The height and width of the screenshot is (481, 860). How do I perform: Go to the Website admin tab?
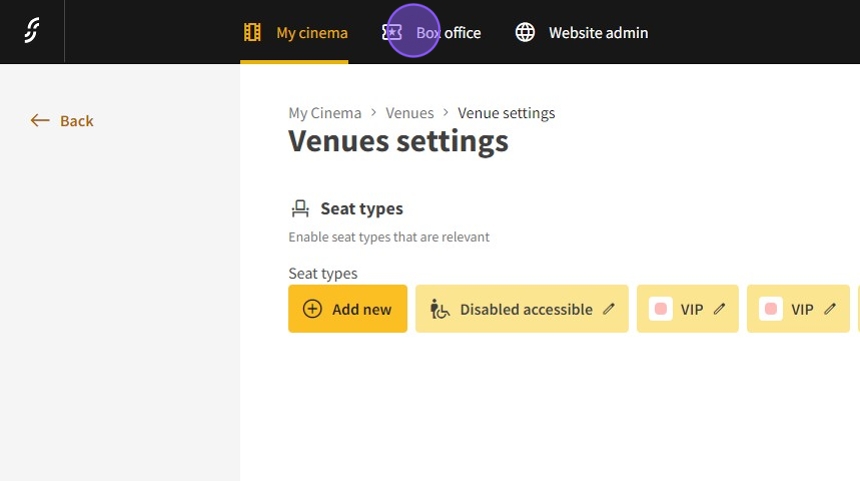pyautogui.click(x=598, y=33)
